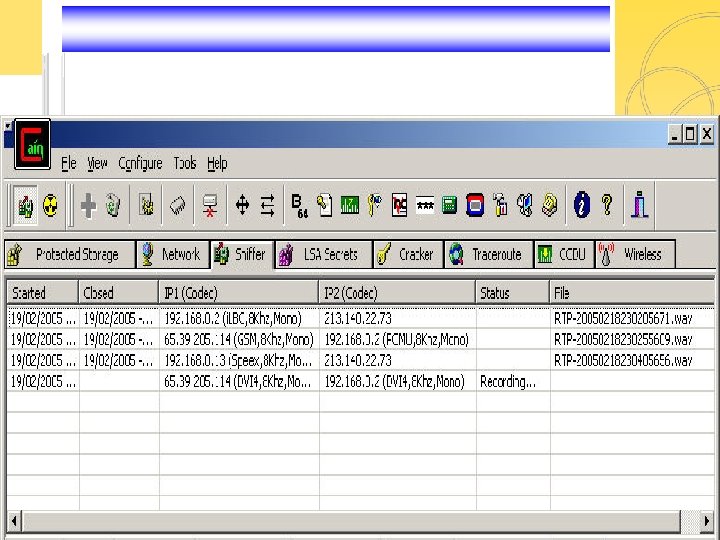Select row with 192.168.0.2 (iLBC,8Khz,Mono)
The width and height of the screenshot is (720, 540).
pos(360,318)
